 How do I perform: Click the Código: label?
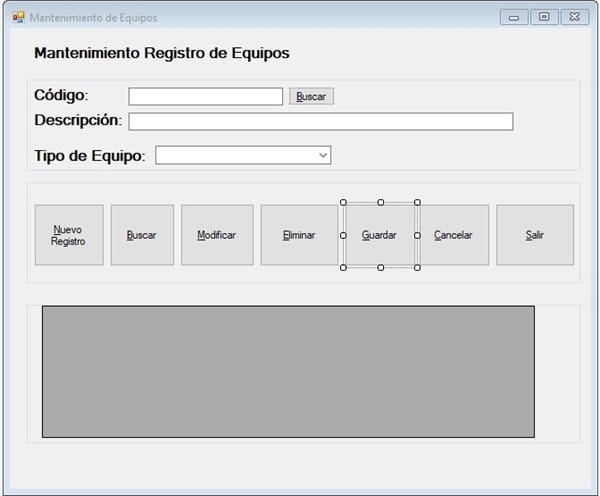tap(61, 95)
